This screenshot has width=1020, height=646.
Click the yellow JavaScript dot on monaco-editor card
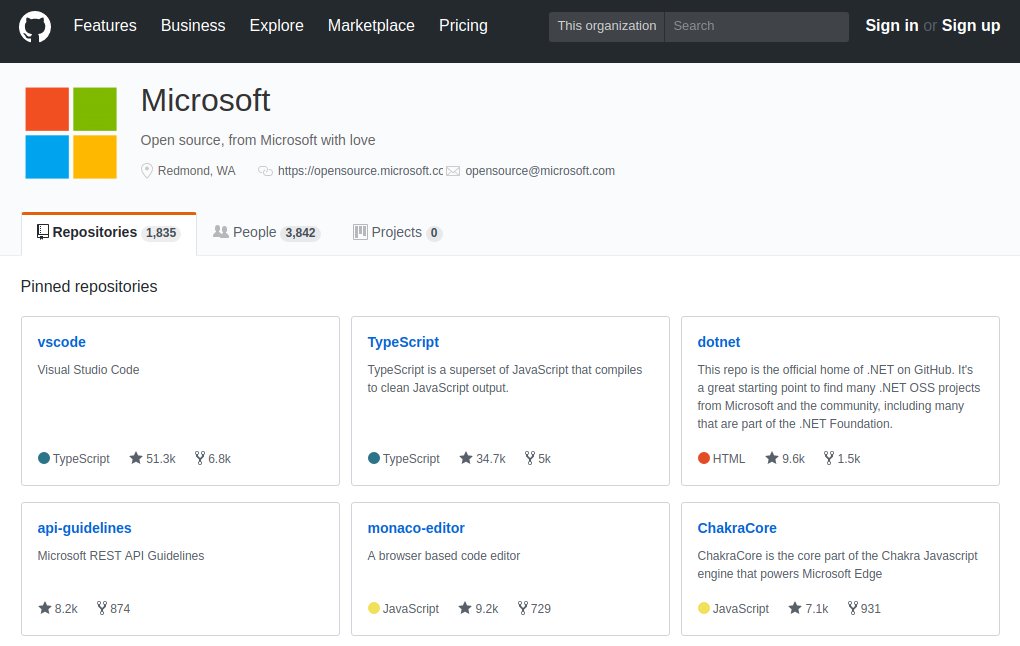tap(373, 608)
